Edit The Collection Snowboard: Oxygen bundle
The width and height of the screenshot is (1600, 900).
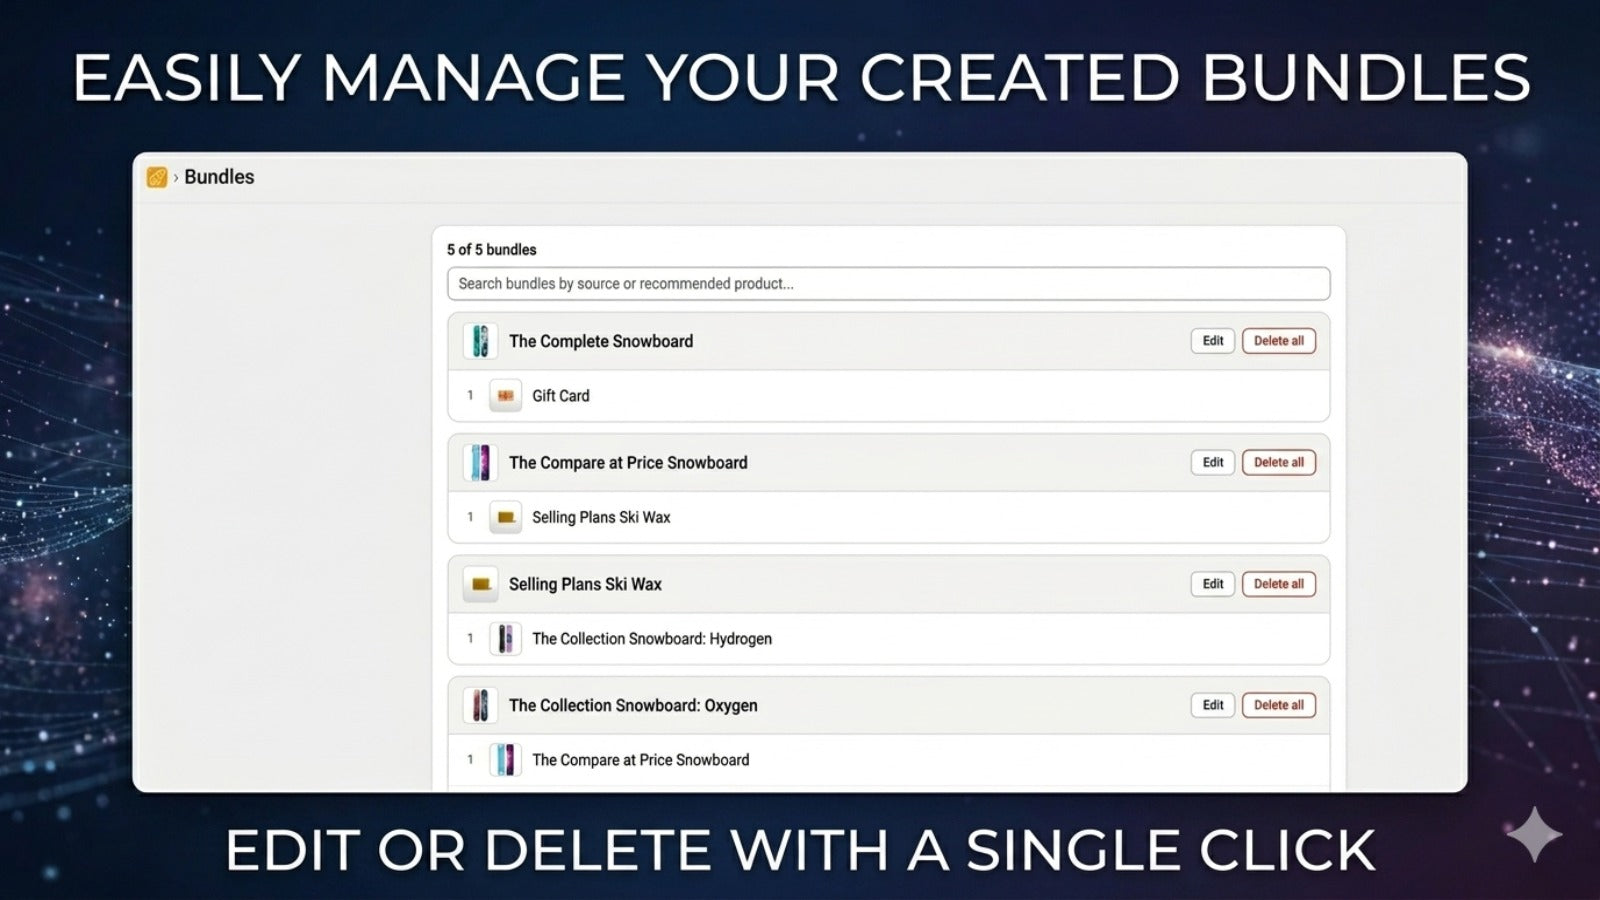[x=1213, y=705]
